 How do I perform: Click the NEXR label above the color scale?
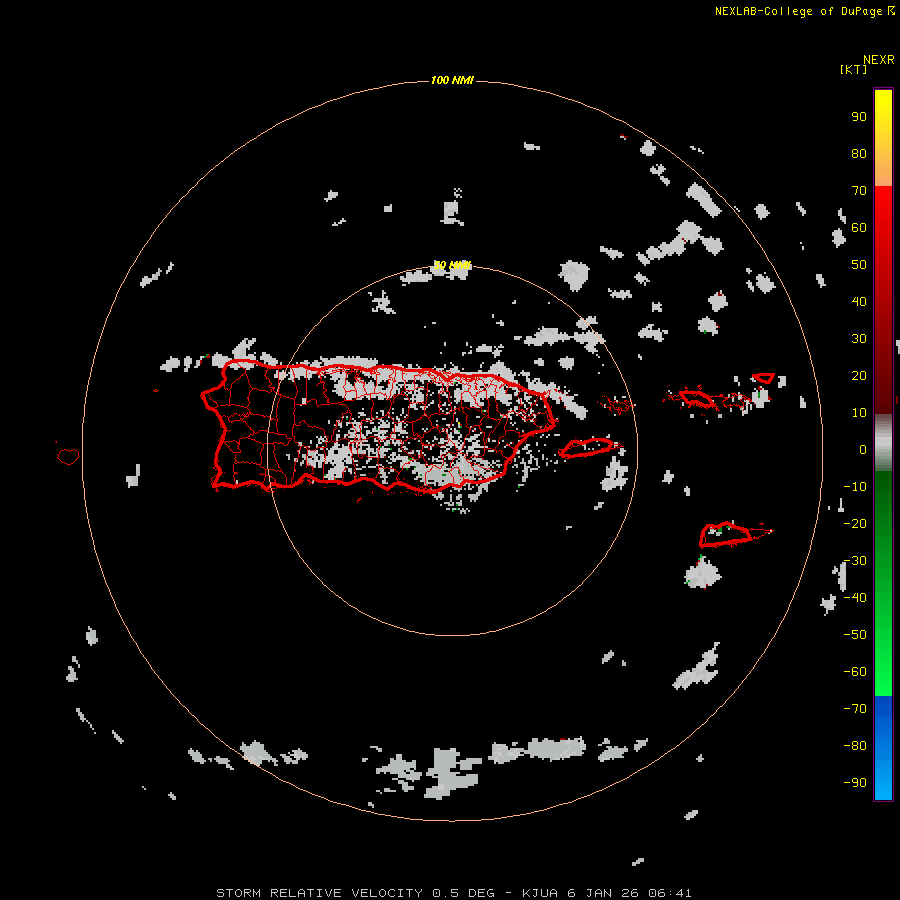pos(878,60)
